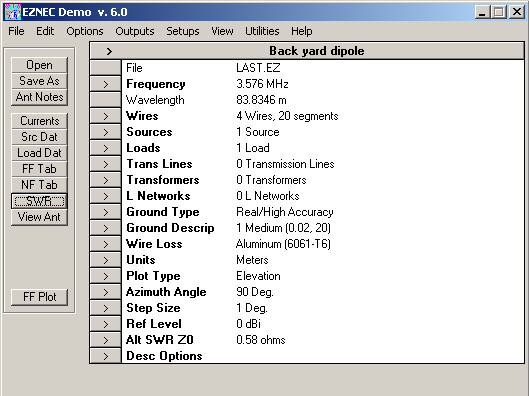Click the View Ant button
Viewport: 529px width, 396px height.
coord(39,217)
